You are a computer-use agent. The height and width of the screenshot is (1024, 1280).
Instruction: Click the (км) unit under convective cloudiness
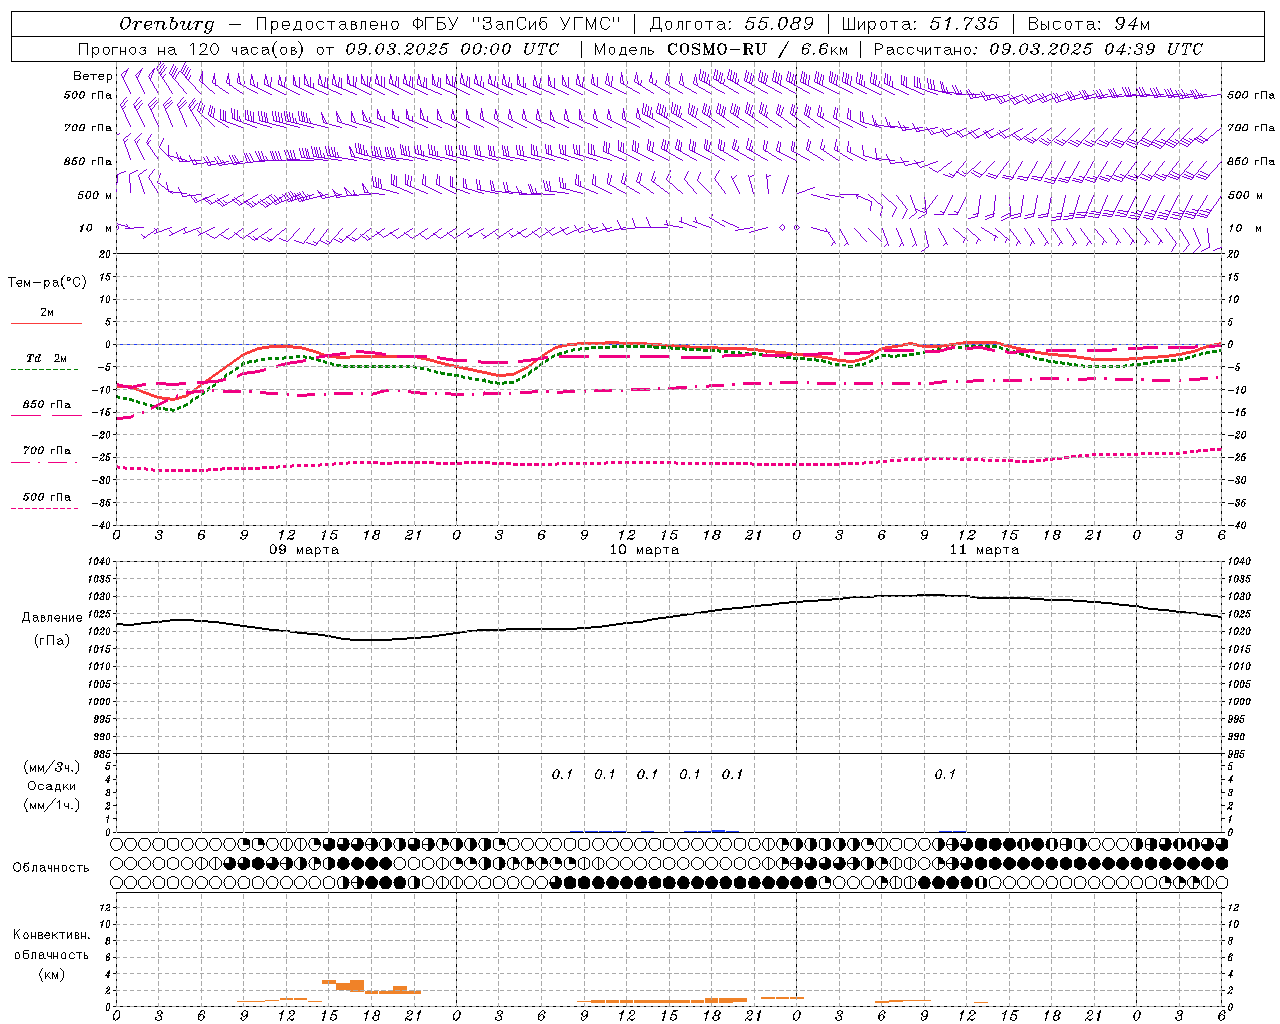tap(51, 974)
